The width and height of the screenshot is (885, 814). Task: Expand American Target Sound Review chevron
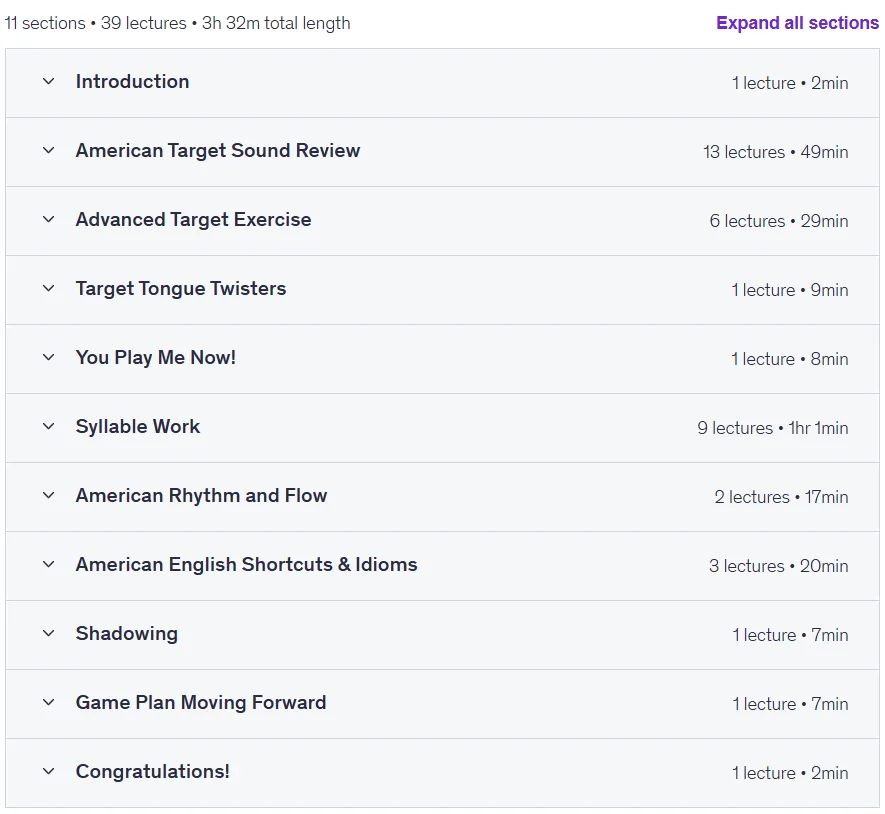pyautogui.click(x=49, y=150)
